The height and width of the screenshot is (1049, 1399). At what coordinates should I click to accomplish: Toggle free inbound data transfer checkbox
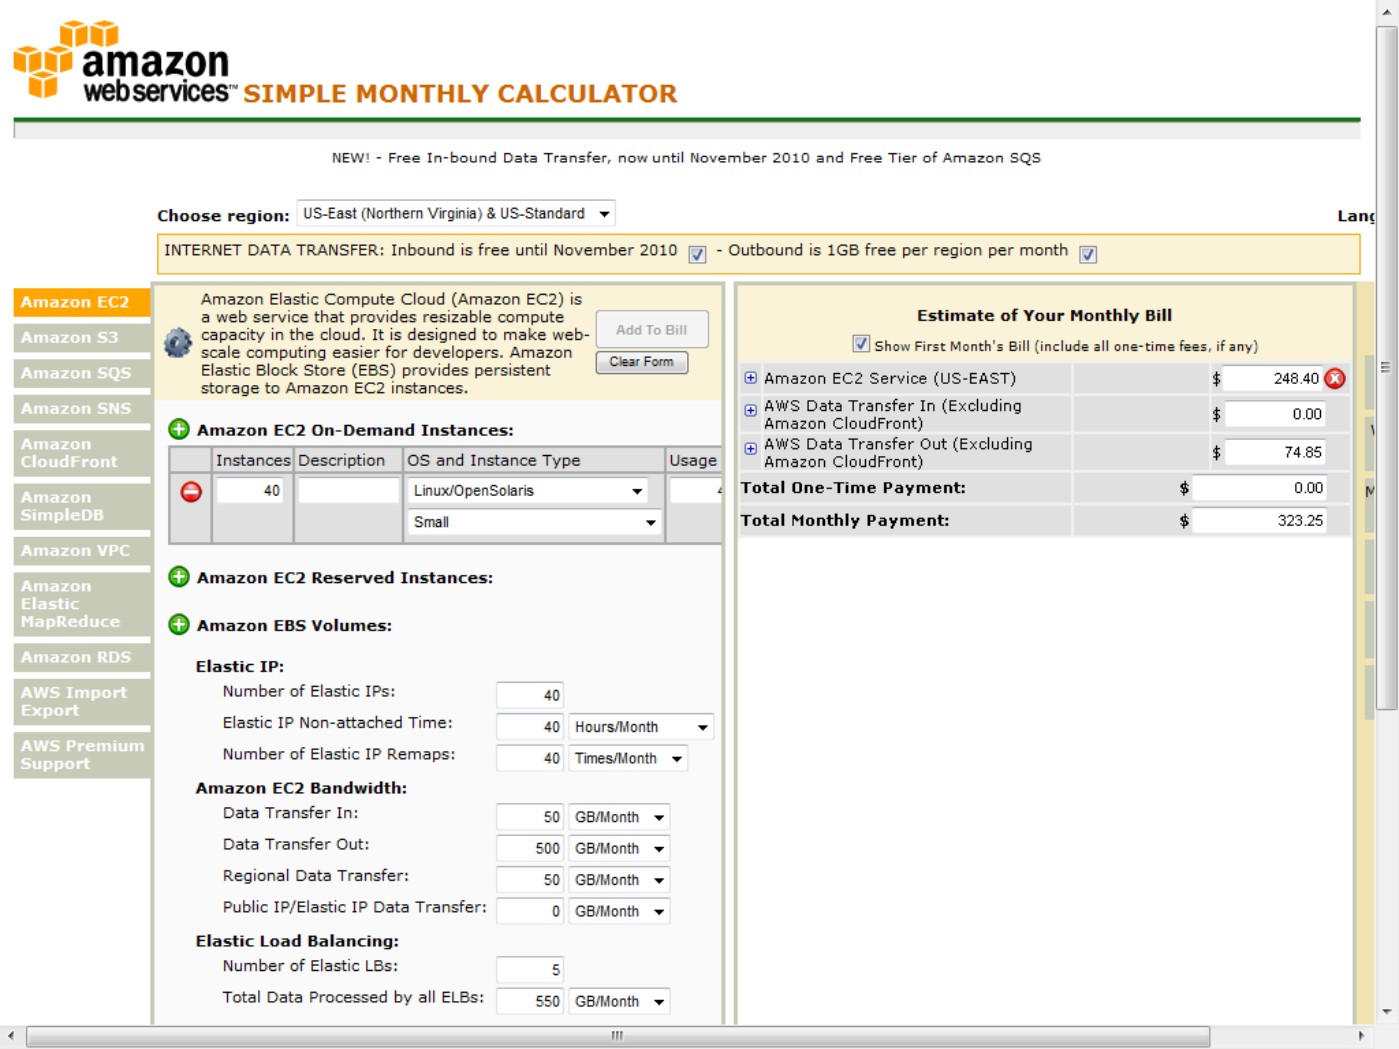[697, 254]
